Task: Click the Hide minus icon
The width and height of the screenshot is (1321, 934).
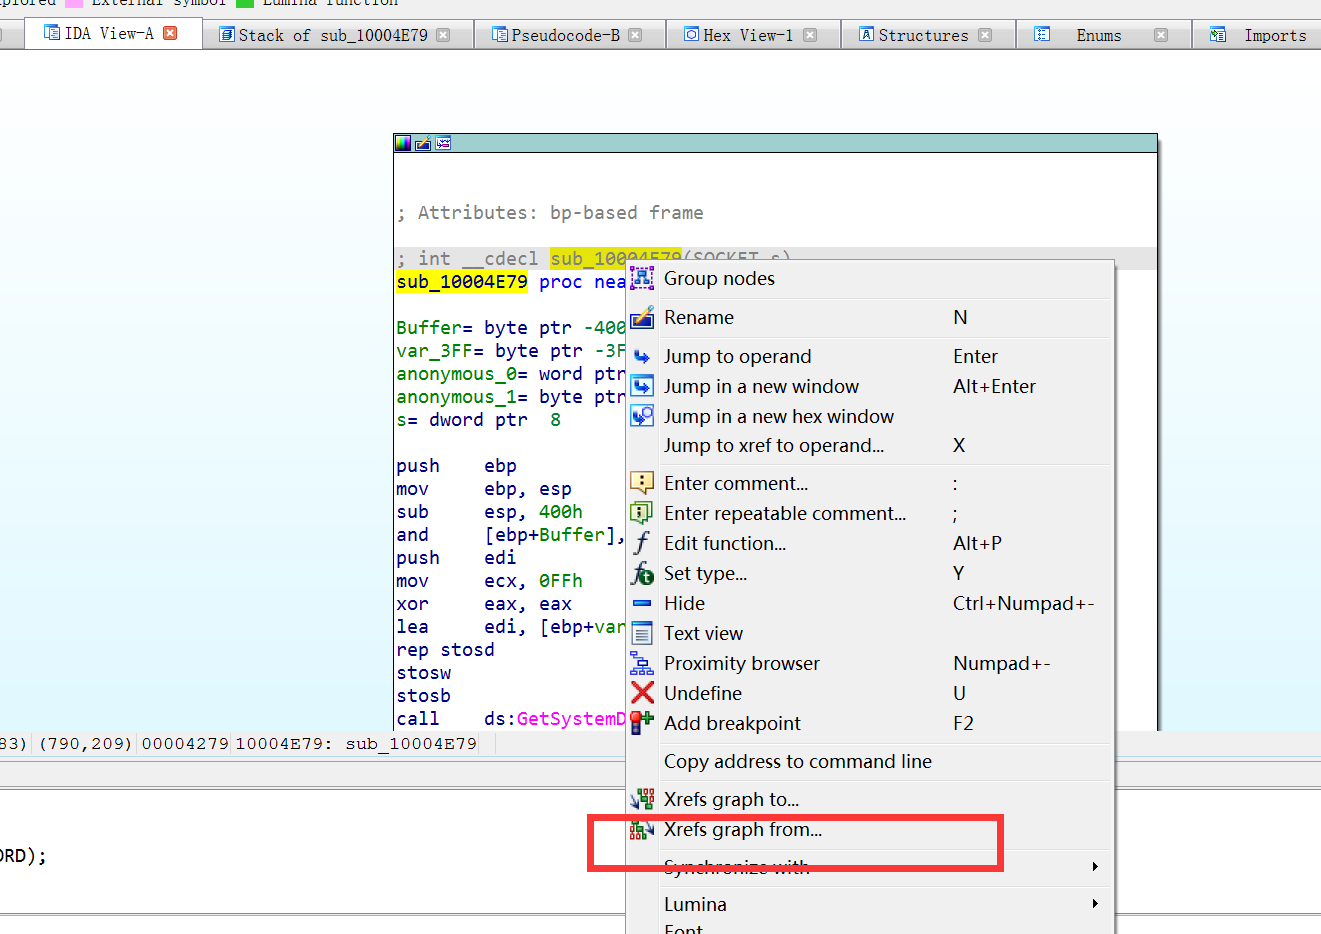Action: 642,604
